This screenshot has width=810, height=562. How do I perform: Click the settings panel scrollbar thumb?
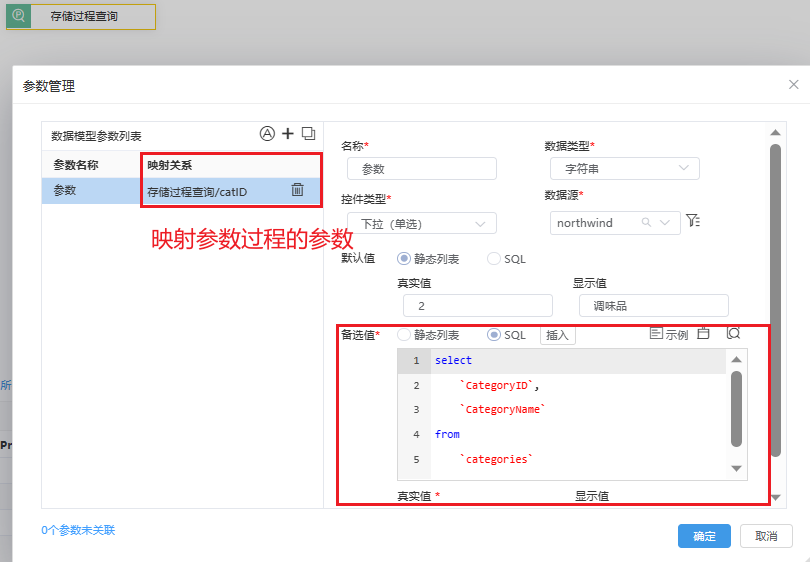(775, 300)
